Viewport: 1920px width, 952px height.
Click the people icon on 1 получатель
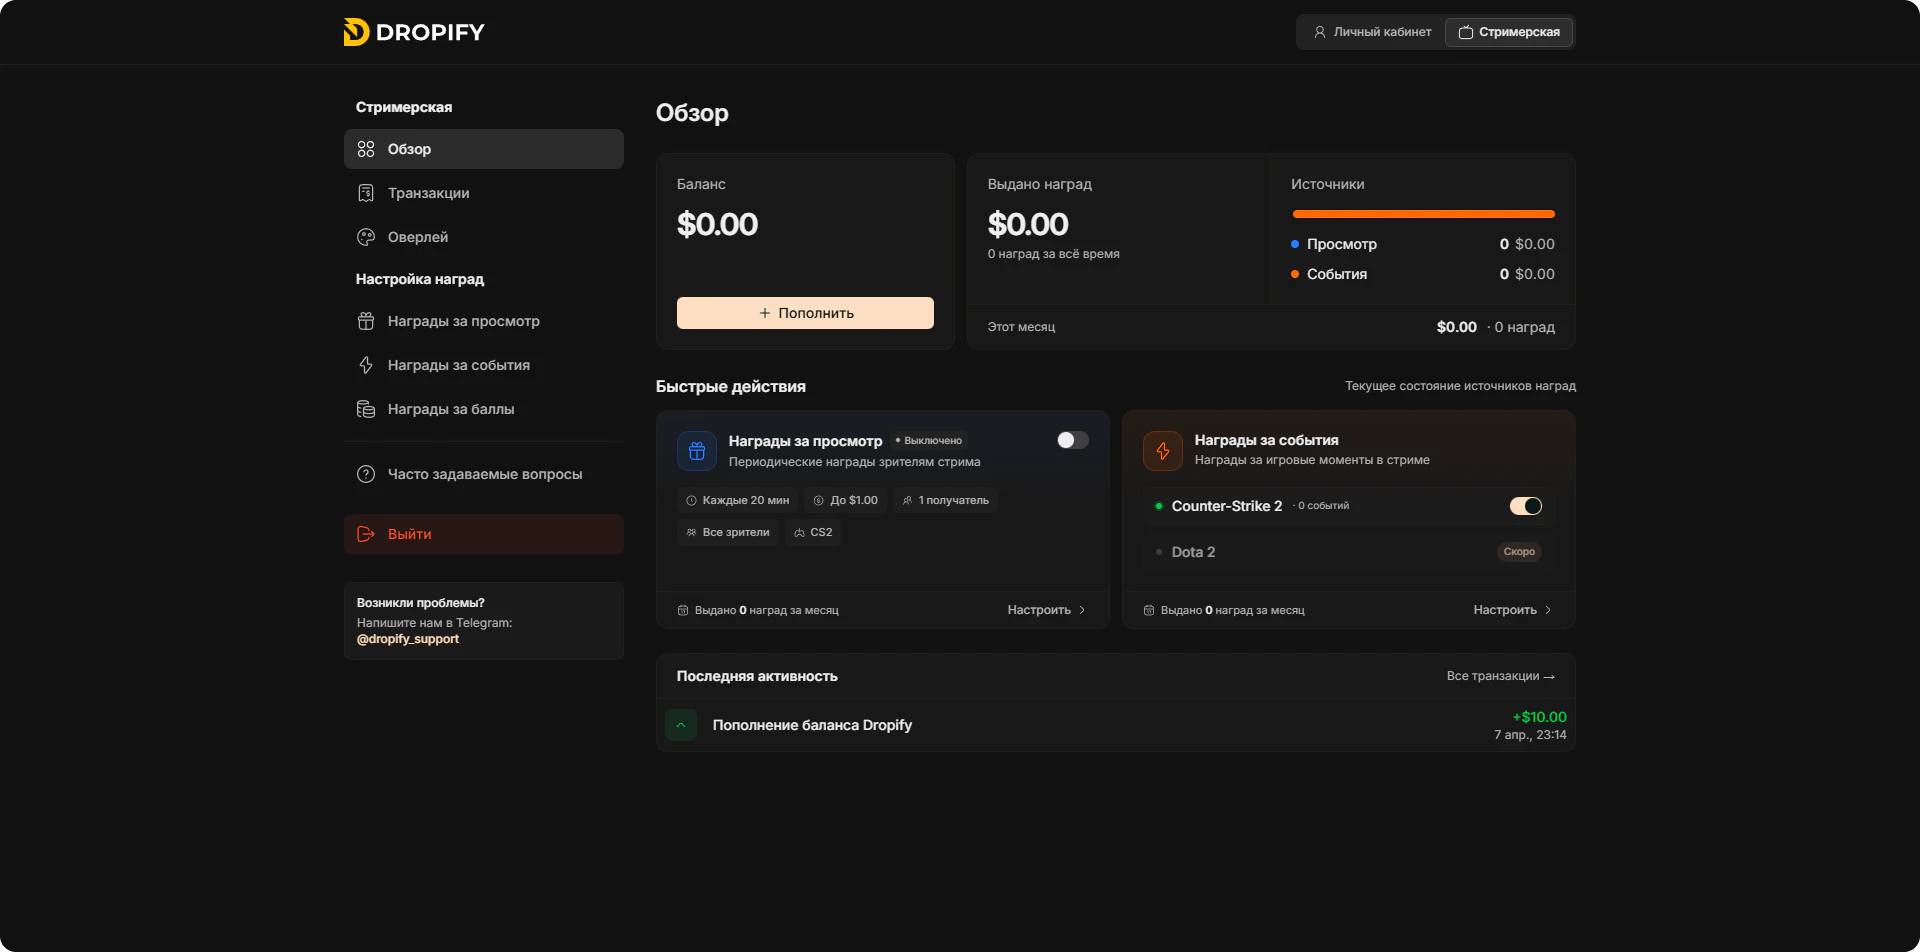point(907,500)
